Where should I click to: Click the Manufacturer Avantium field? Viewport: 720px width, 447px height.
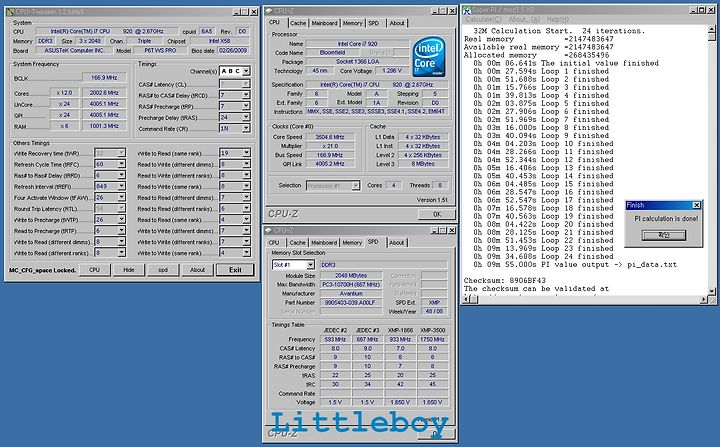click(350, 293)
